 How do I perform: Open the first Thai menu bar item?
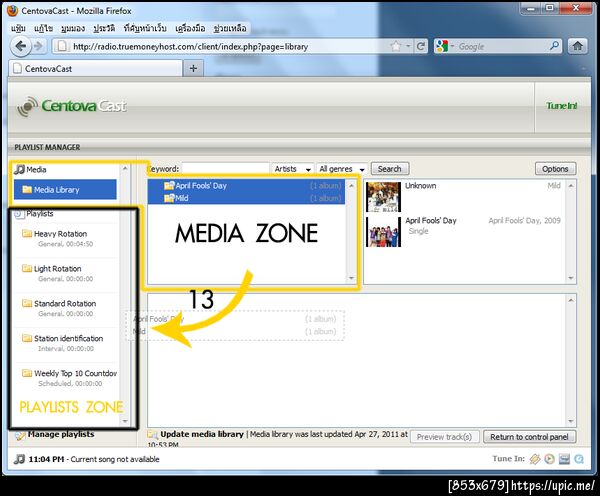tap(18, 28)
